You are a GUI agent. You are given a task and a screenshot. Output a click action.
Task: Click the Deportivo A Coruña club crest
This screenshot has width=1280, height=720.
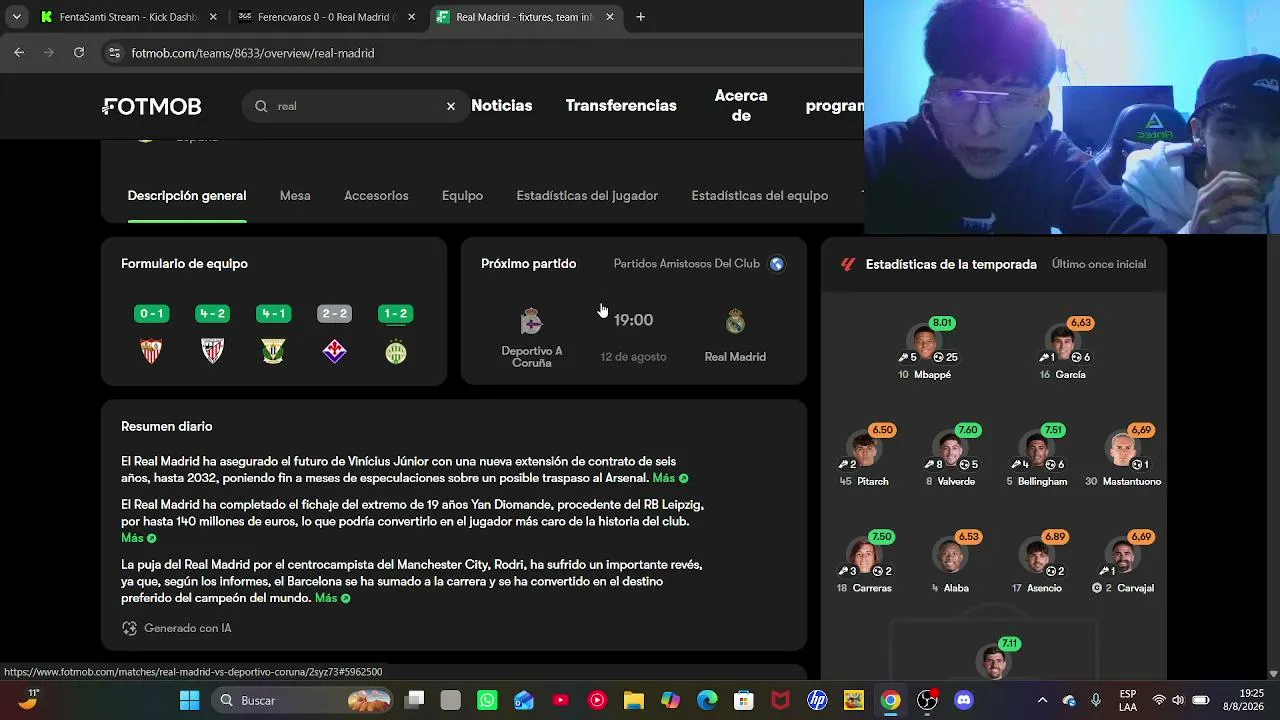click(x=532, y=321)
